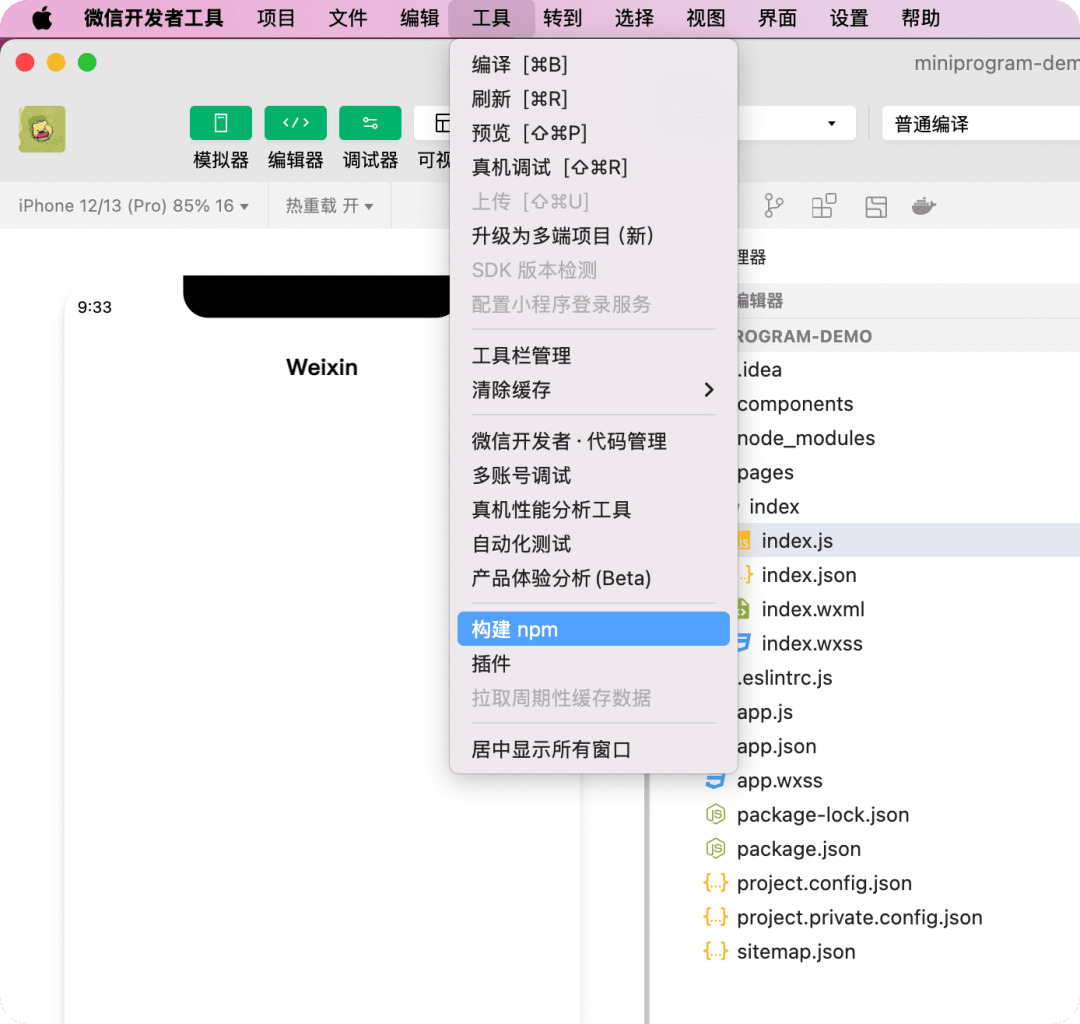
Task: Open the source control branch icon
Action: coord(773,206)
